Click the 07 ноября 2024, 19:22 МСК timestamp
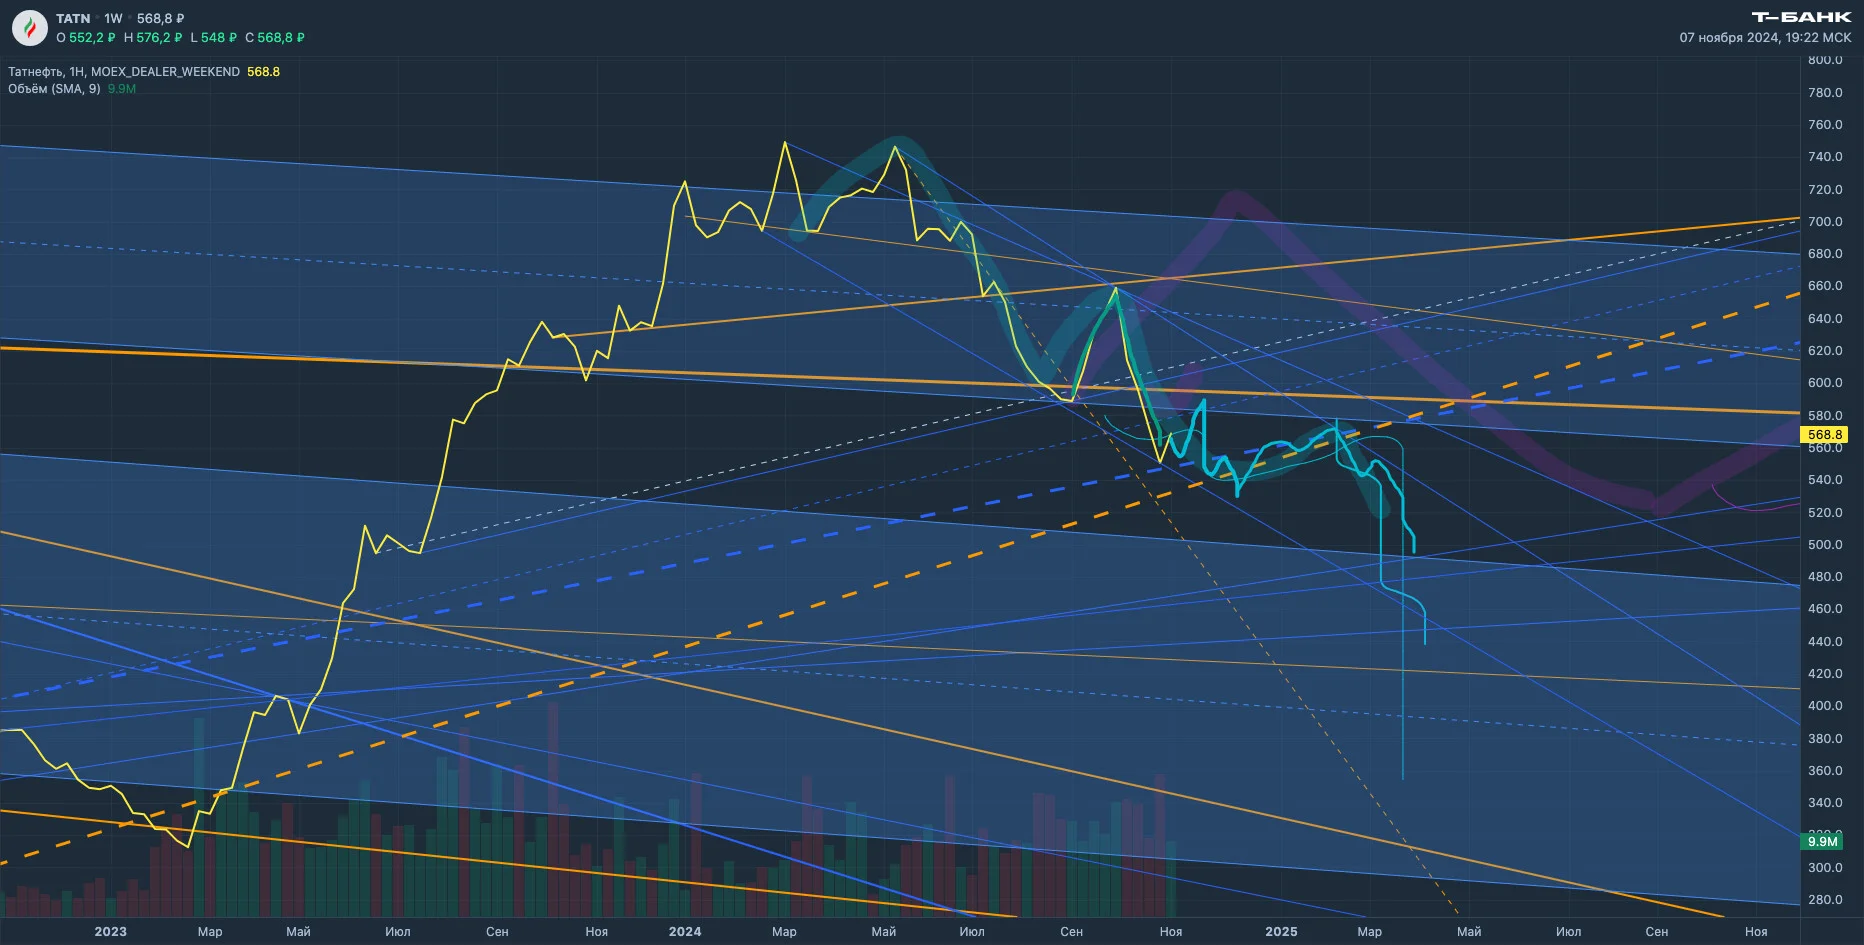 (x=1765, y=38)
